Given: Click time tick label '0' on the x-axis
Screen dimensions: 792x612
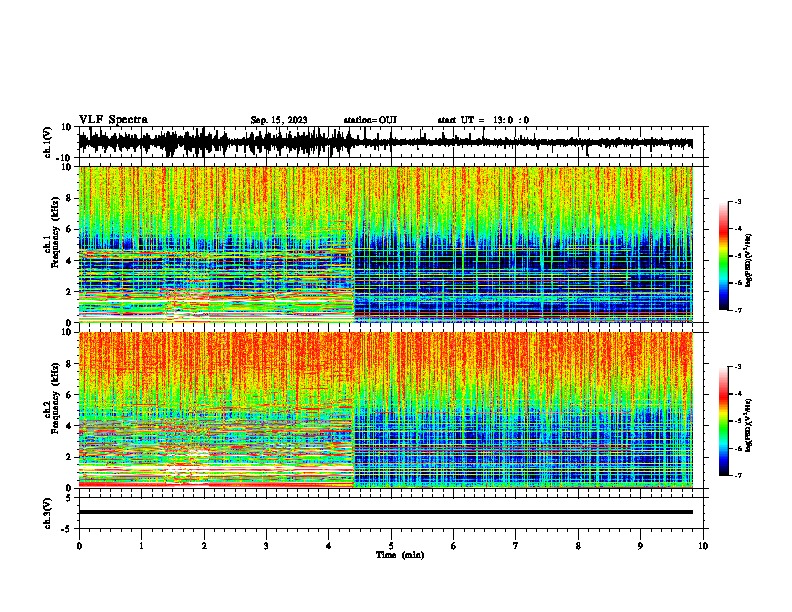Looking at the screenshot, I should coord(79,546).
